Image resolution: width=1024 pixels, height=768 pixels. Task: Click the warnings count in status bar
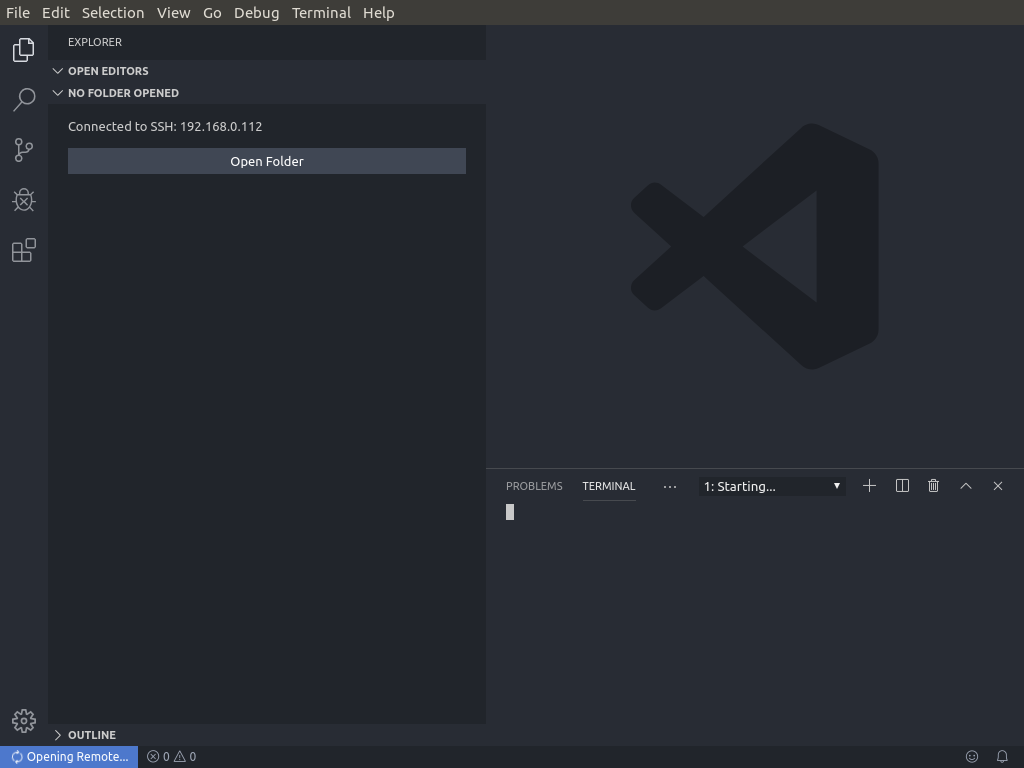(185, 756)
